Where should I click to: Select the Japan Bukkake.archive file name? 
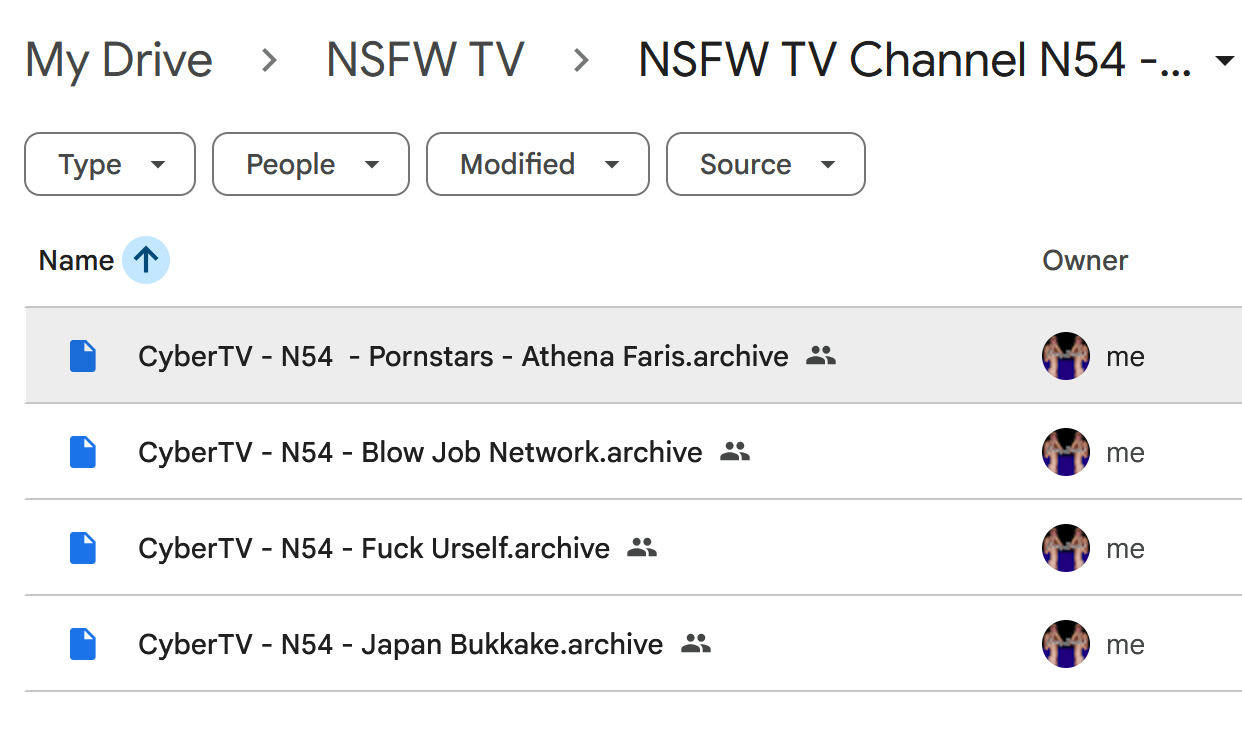pos(400,644)
